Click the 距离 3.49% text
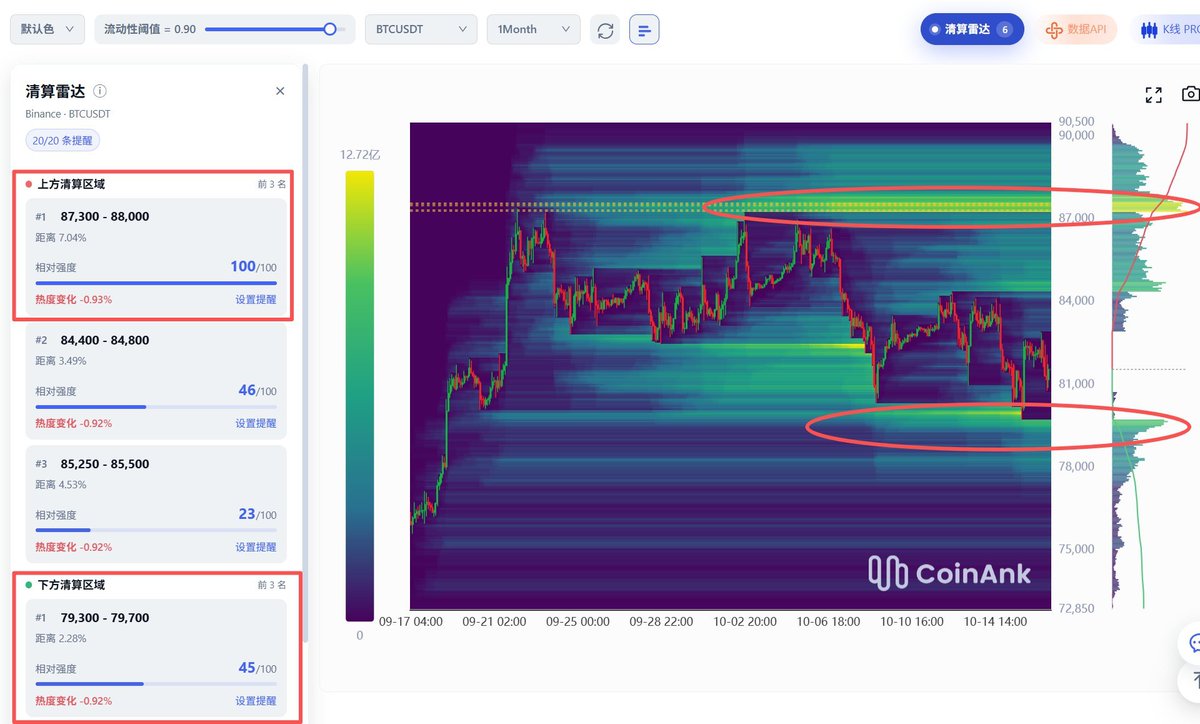Screen dimensions: 1200x724 (x=61, y=361)
